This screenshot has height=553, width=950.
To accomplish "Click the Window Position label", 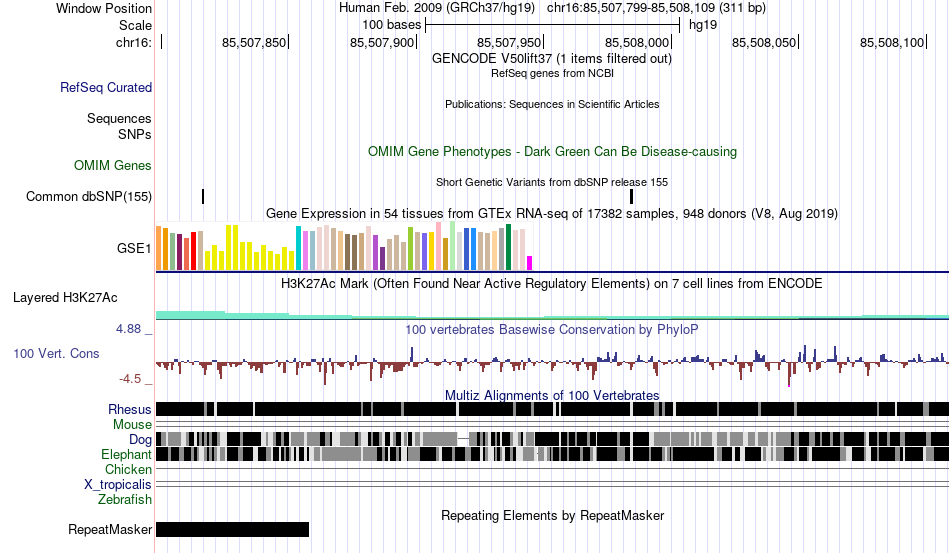I will click(x=104, y=8).
